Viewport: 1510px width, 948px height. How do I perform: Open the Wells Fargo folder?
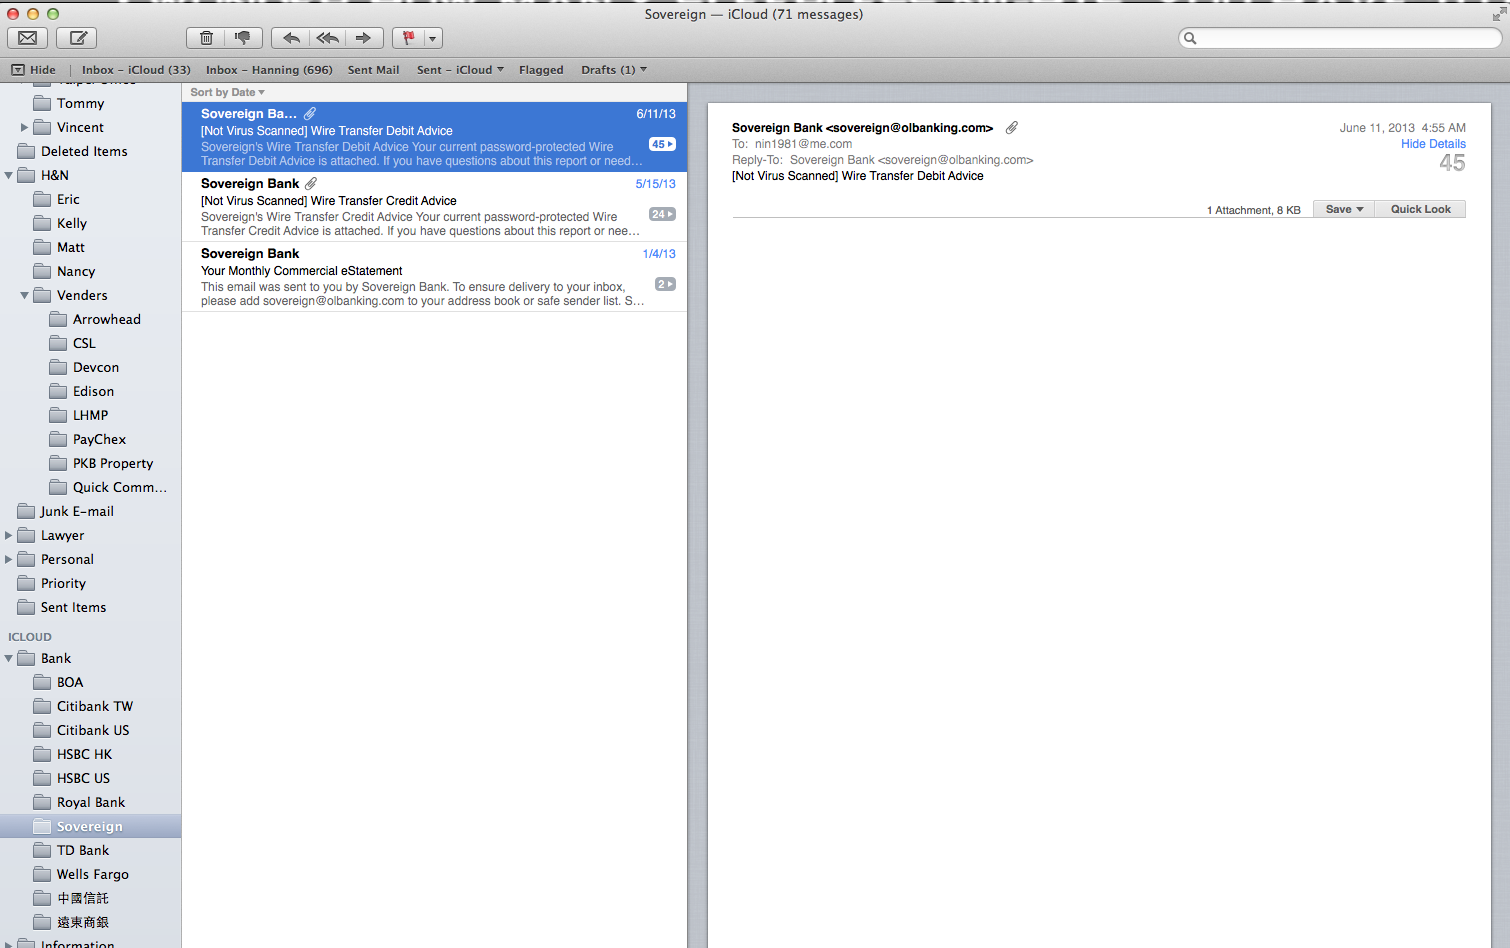click(81, 874)
